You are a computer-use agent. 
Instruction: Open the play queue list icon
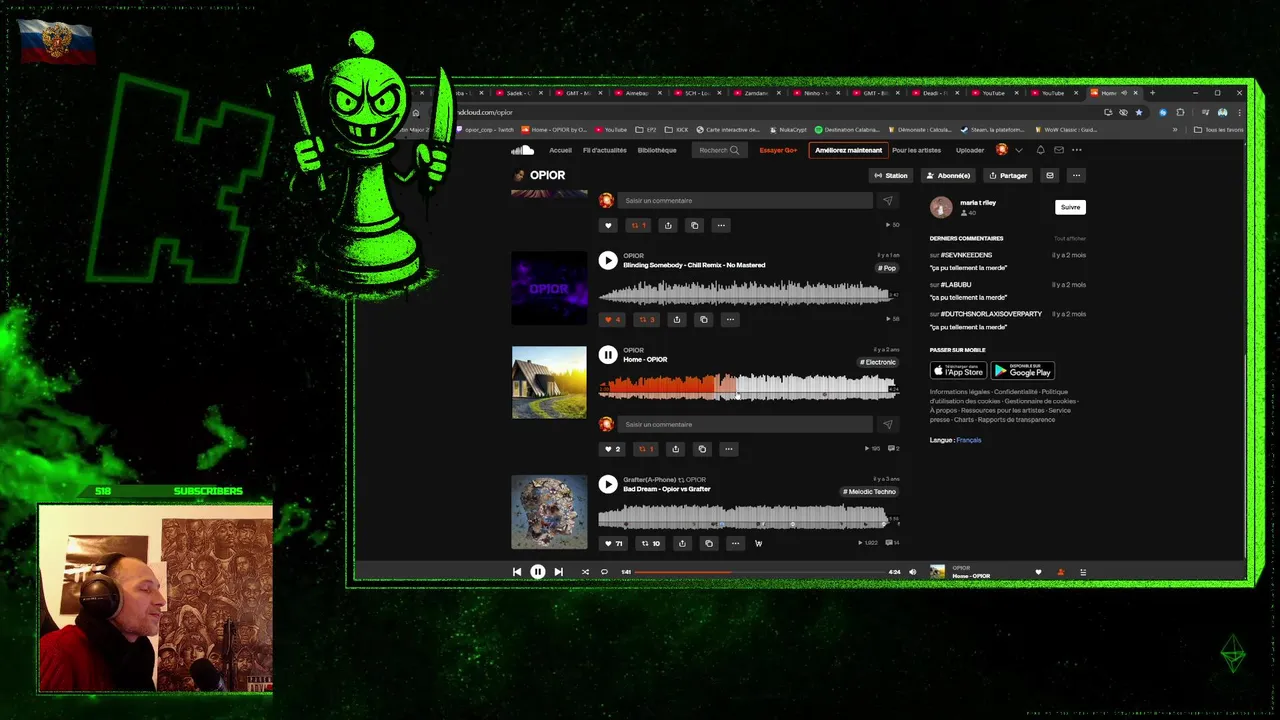1083,572
